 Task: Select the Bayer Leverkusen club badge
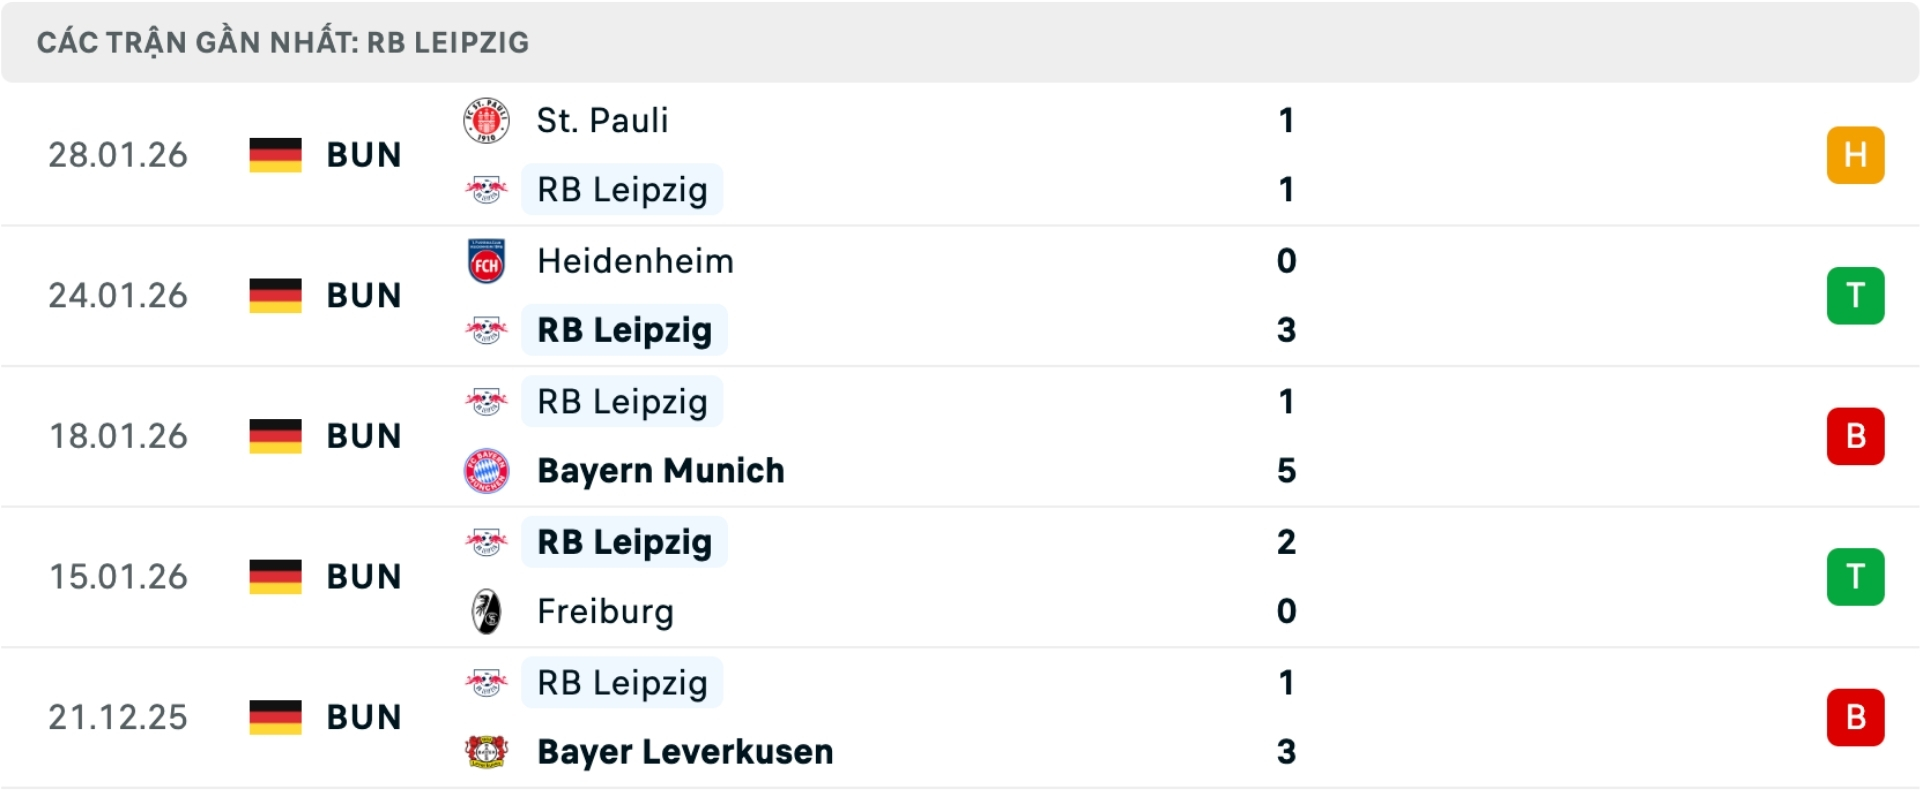click(x=487, y=752)
